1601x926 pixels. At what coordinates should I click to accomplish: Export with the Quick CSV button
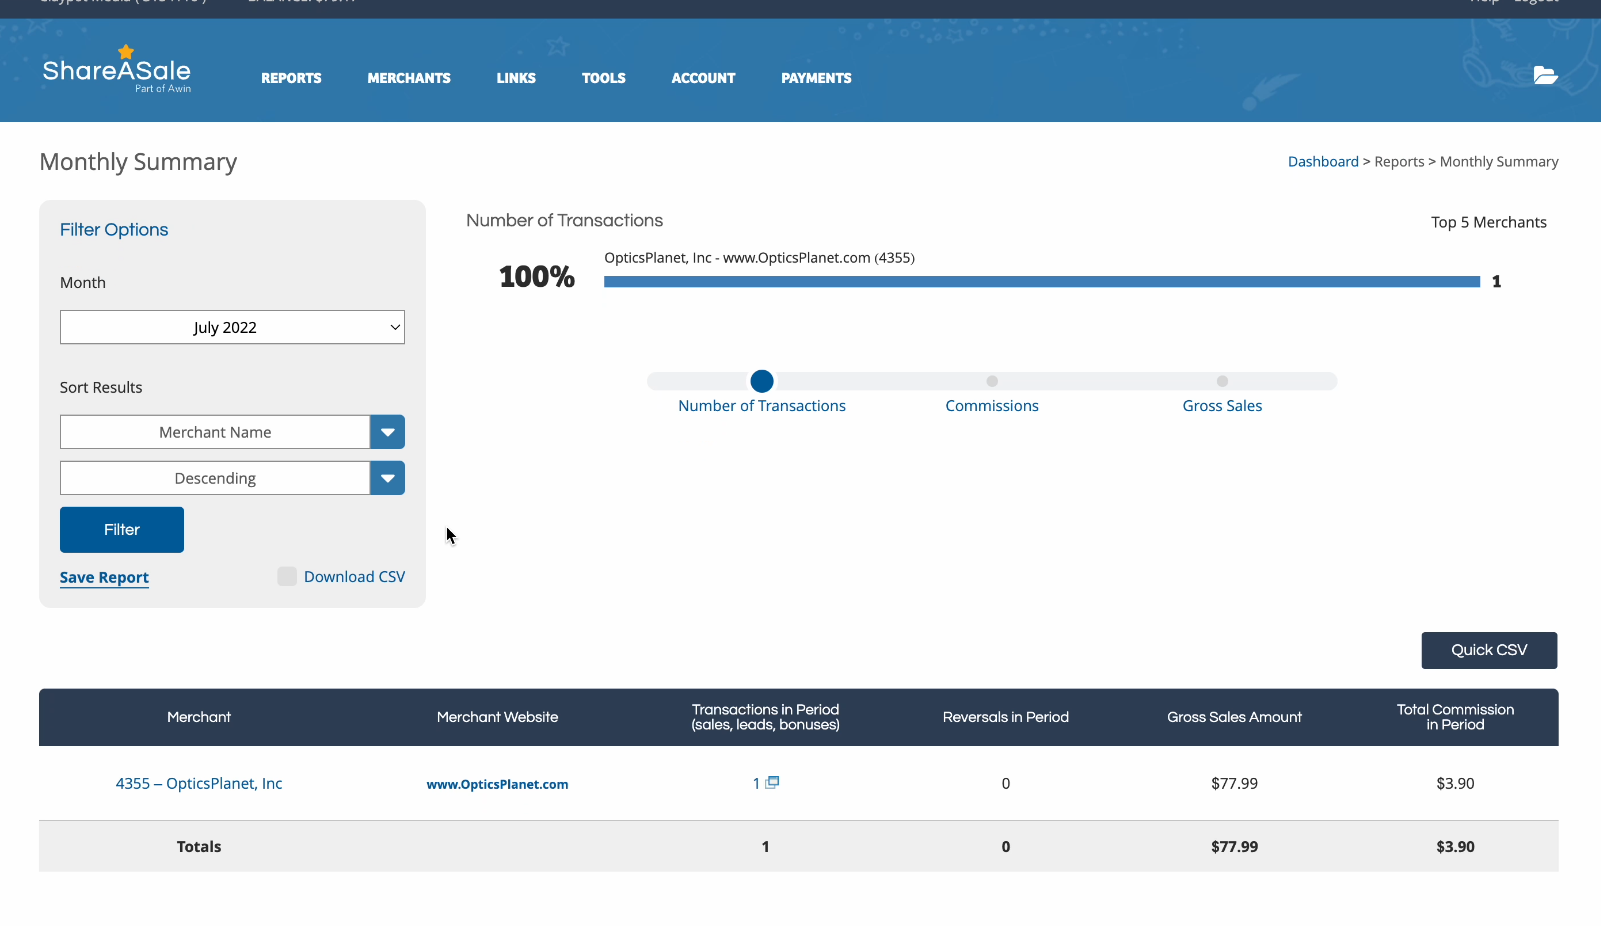(1489, 650)
